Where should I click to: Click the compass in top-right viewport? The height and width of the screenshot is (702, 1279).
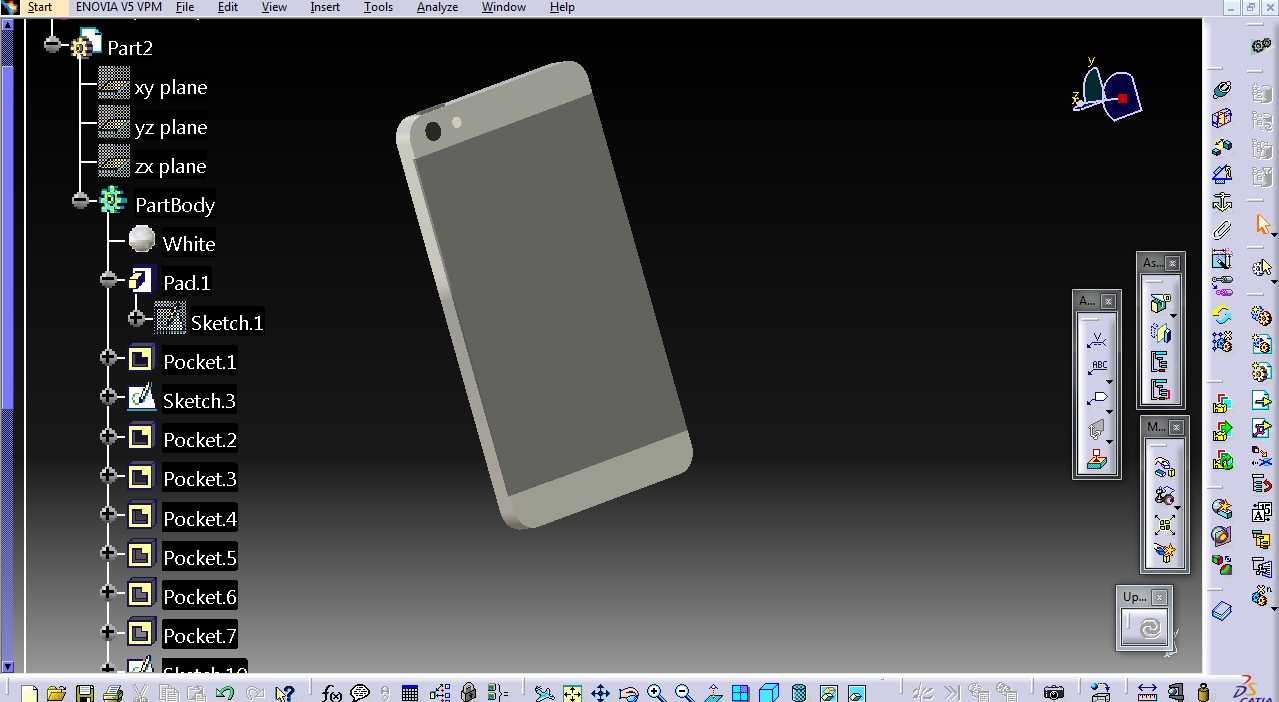pyautogui.click(x=1107, y=92)
